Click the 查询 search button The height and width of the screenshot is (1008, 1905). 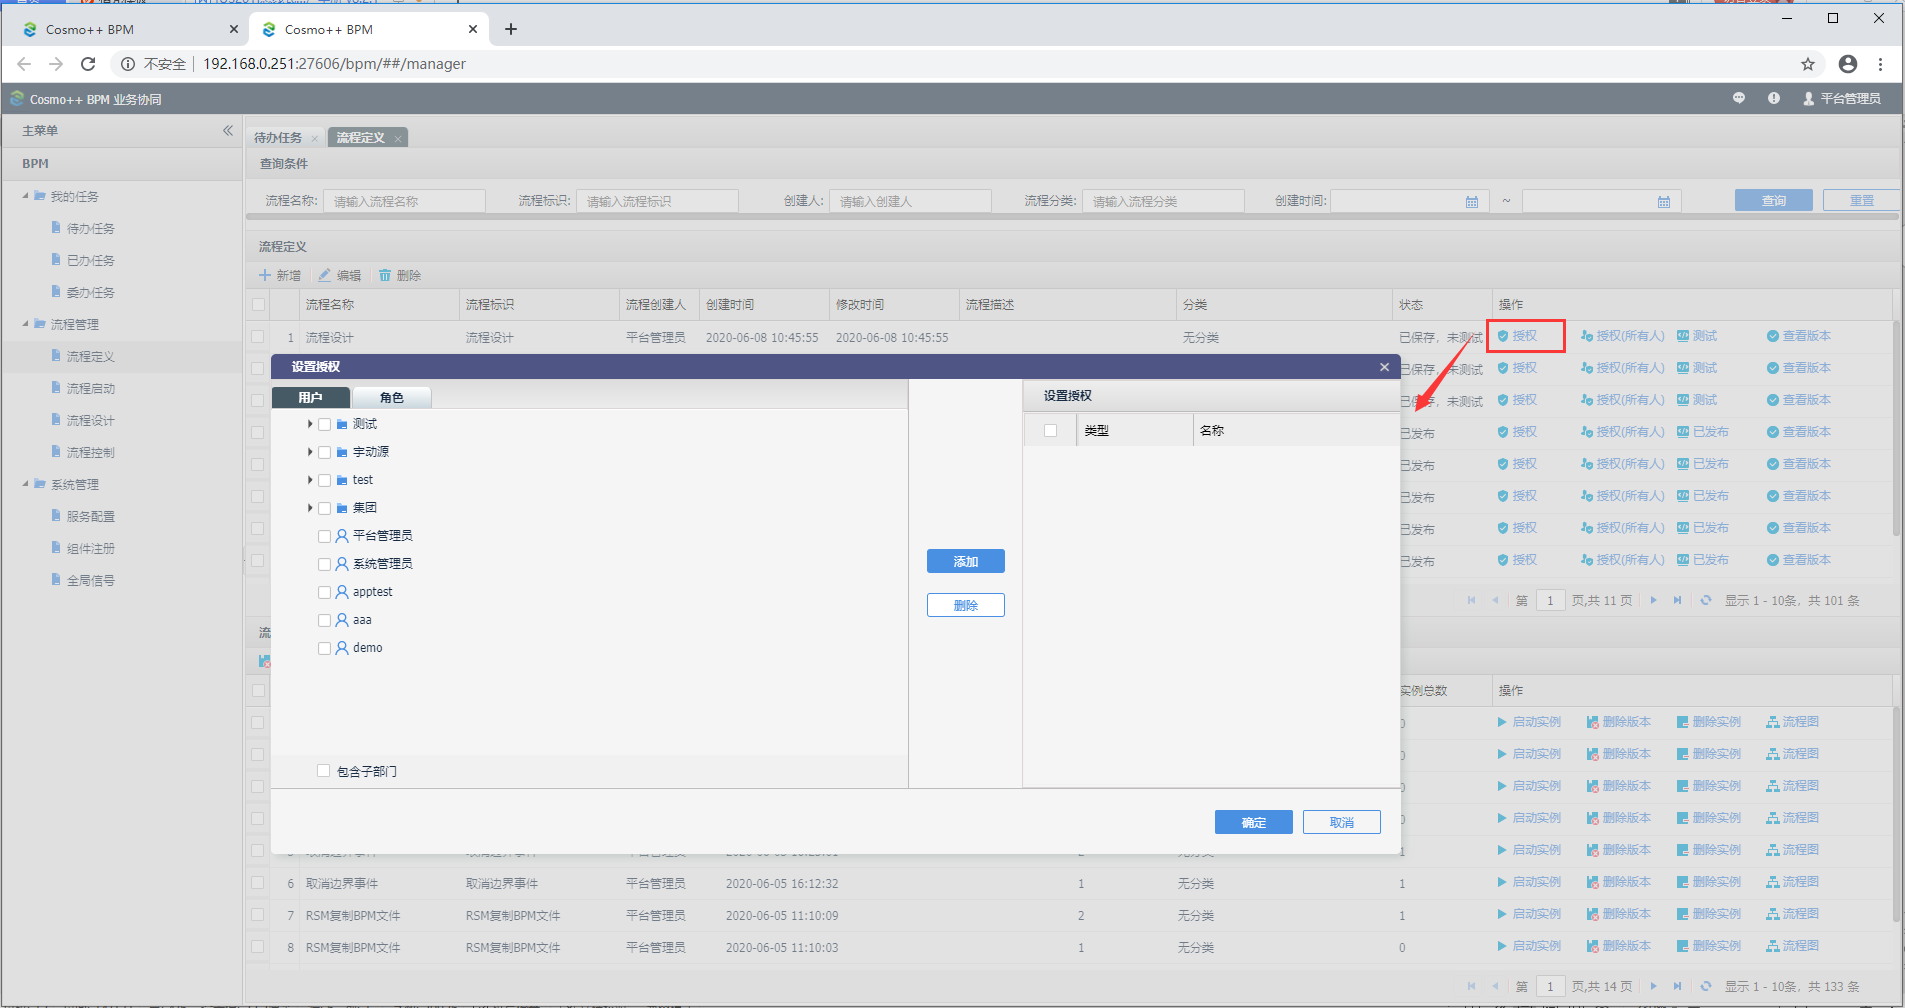tap(1774, 200)
